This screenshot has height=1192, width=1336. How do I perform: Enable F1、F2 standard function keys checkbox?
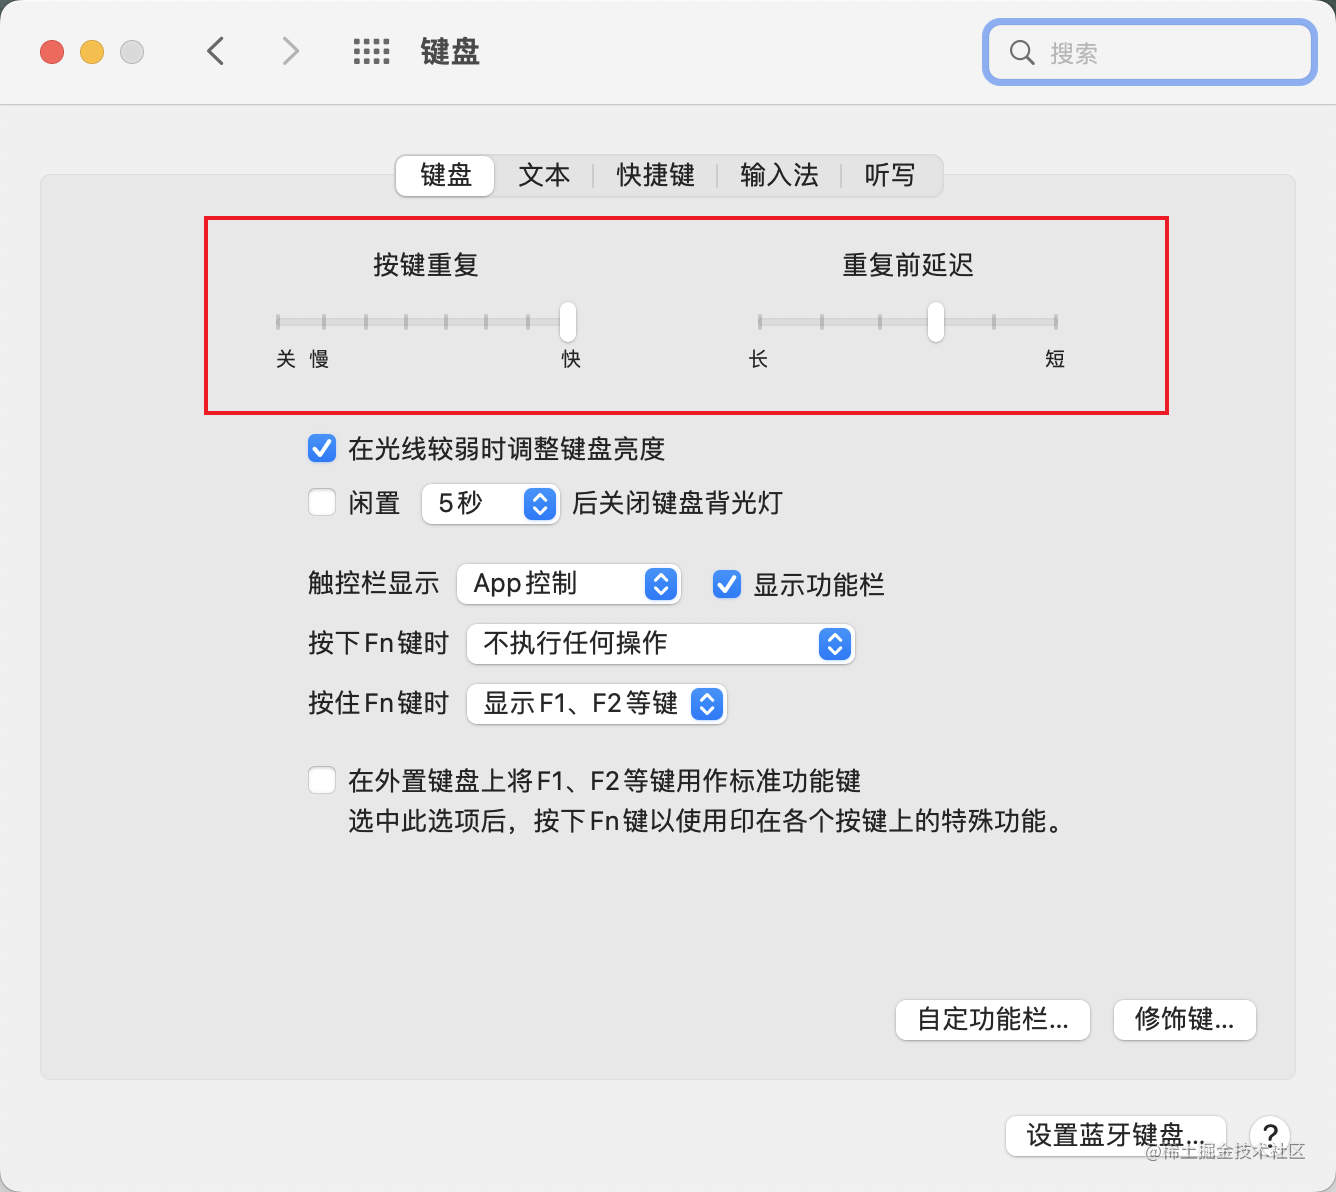click(x=322, y=780)
